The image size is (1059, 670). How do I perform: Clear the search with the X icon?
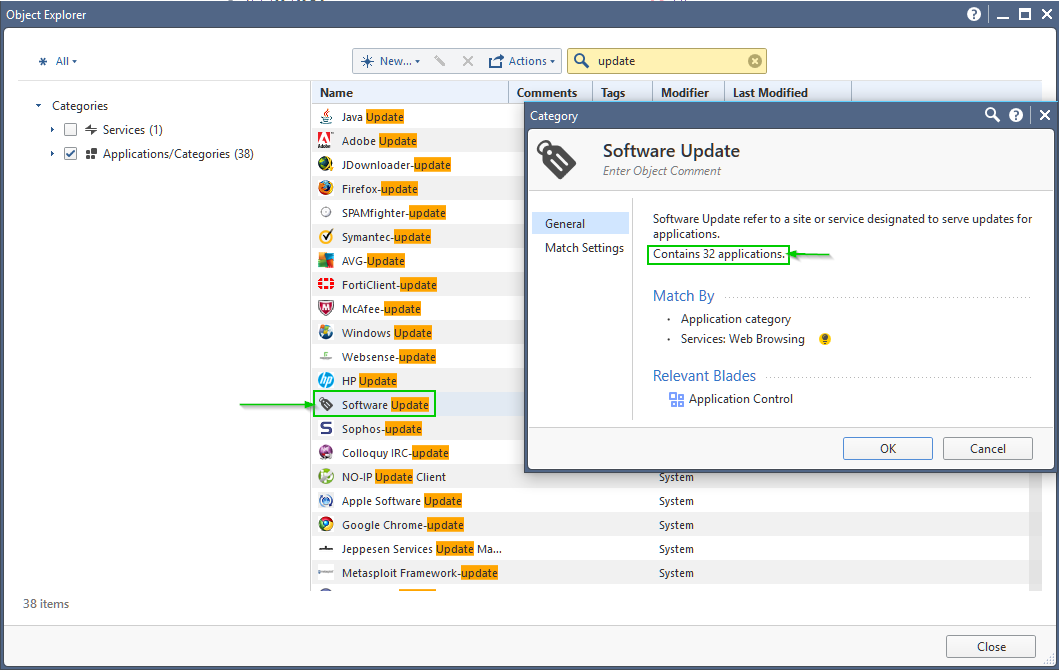(754, 61)
